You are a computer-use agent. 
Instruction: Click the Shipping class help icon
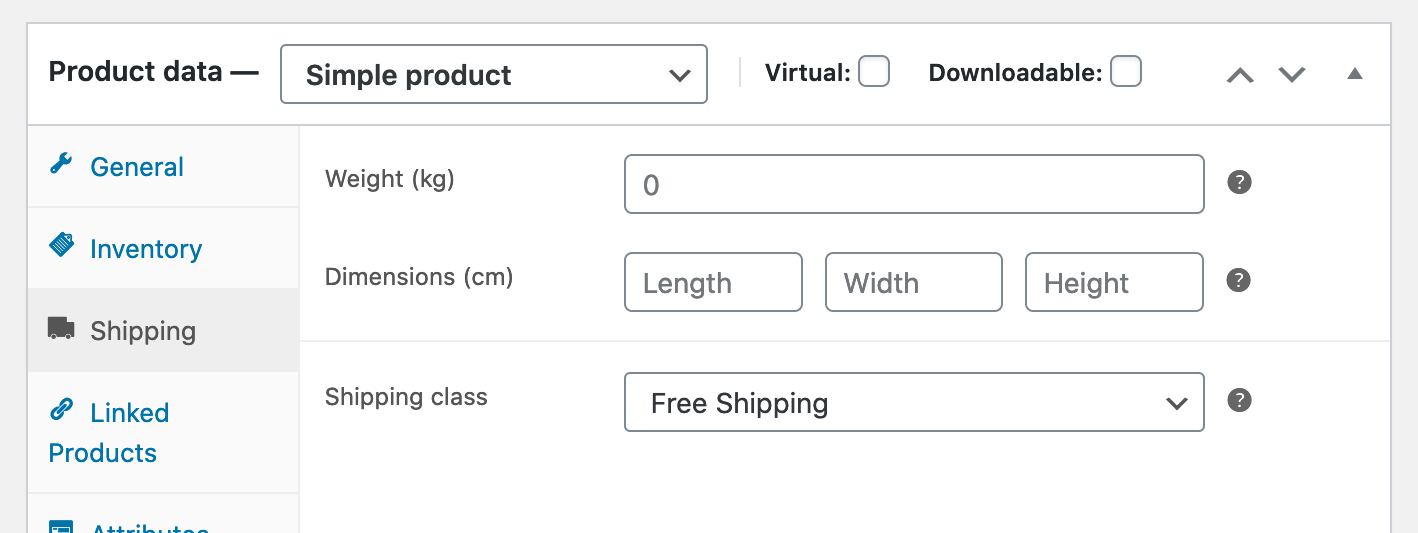tap(1239, 400)
